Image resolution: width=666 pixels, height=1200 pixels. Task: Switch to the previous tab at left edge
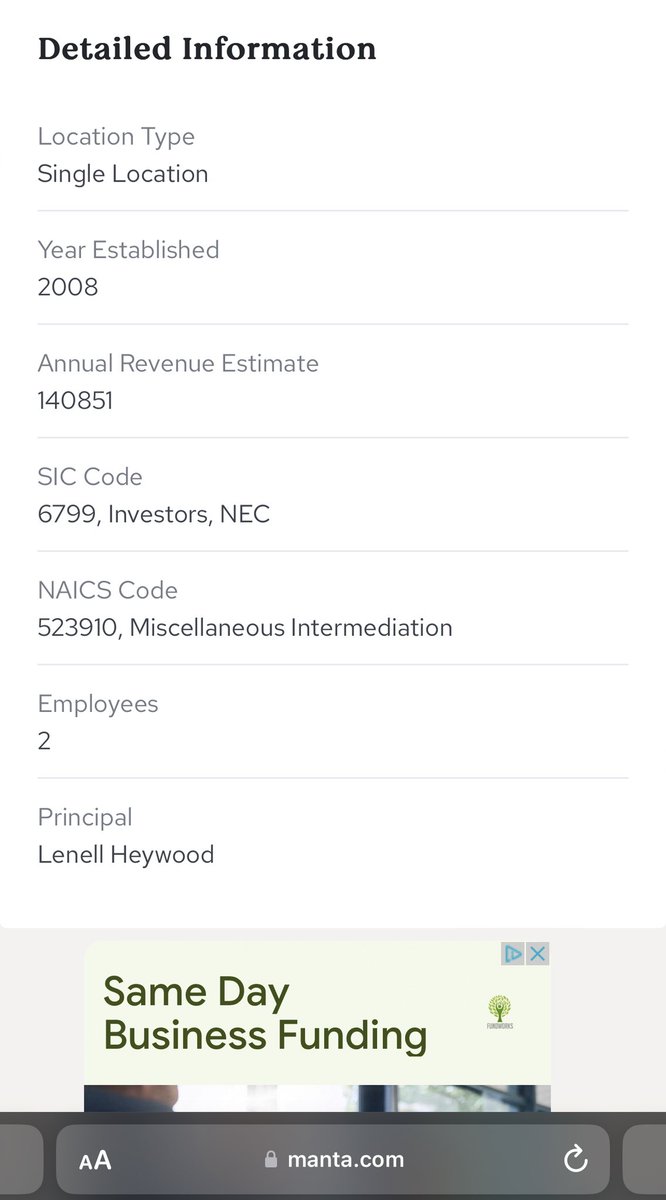[x=20, y=1160]
